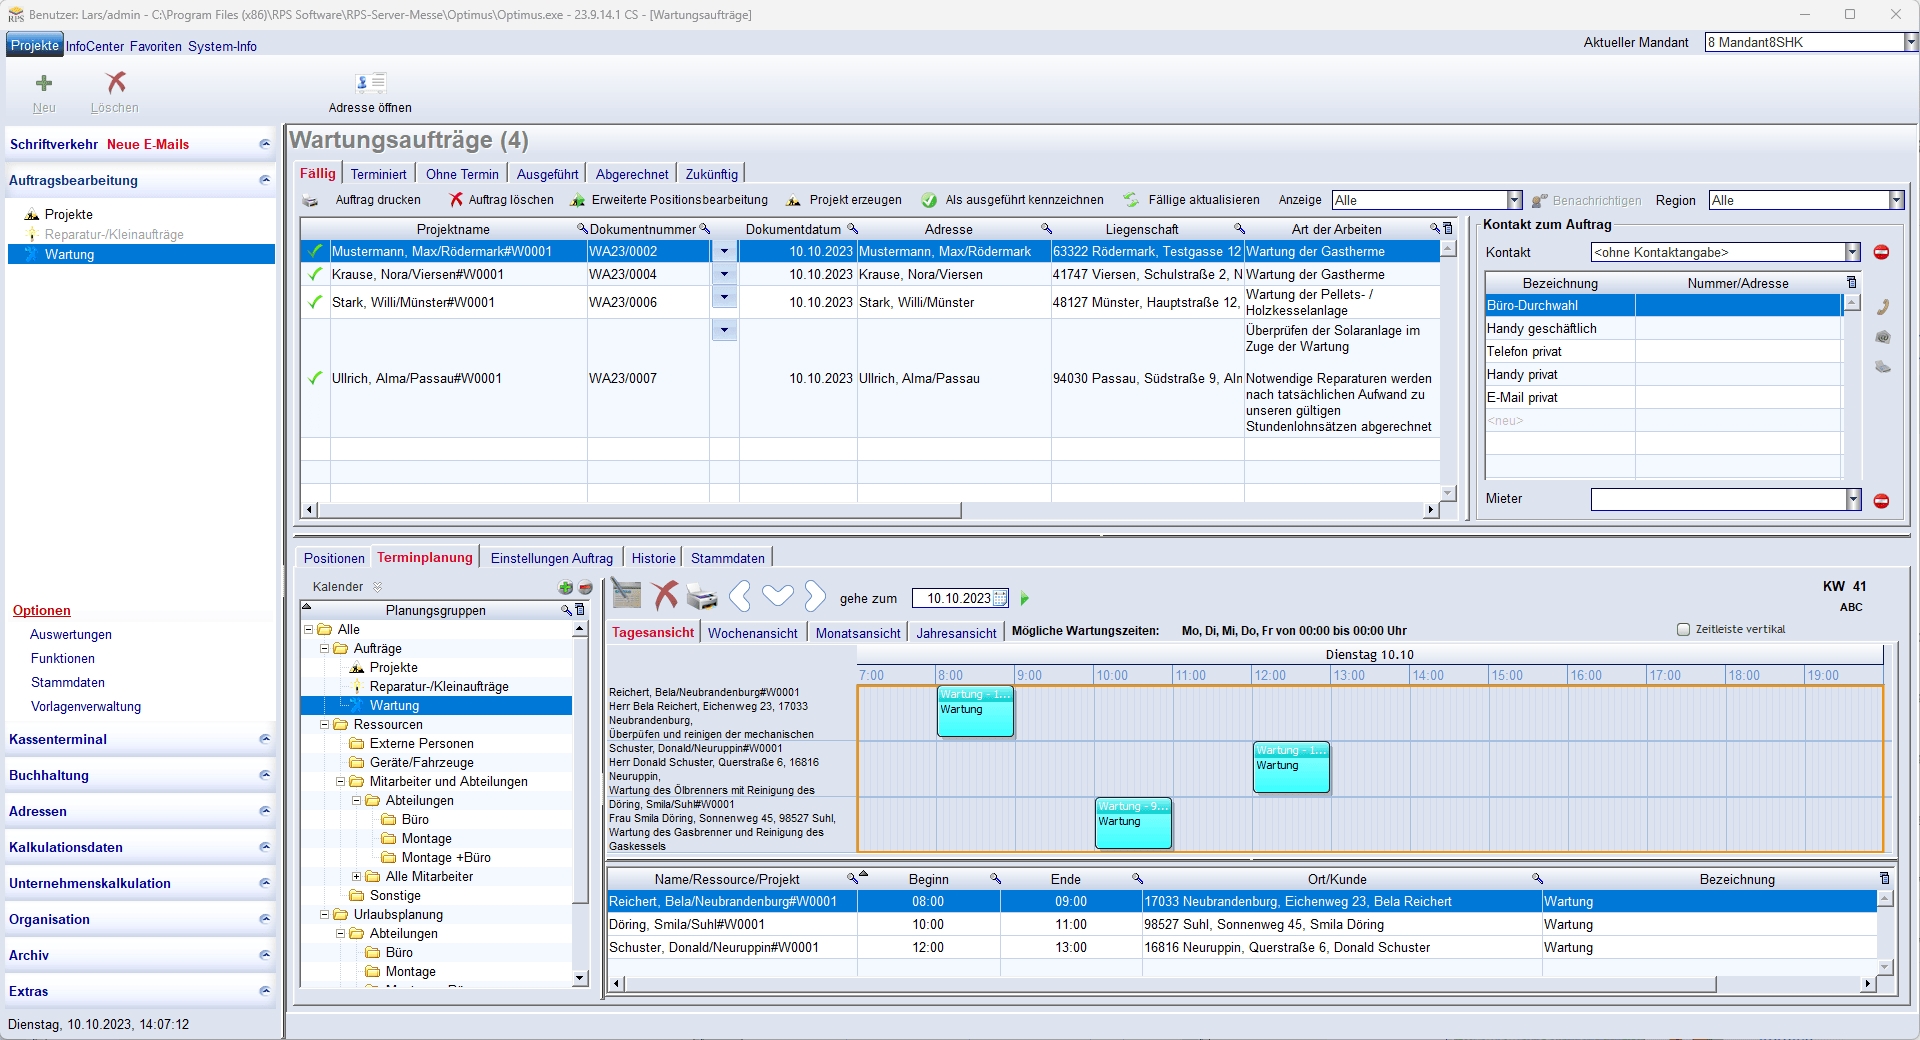Go to next day with right arrow
This screenshot has height=1040, width=1920.
[x=814, y=597]
